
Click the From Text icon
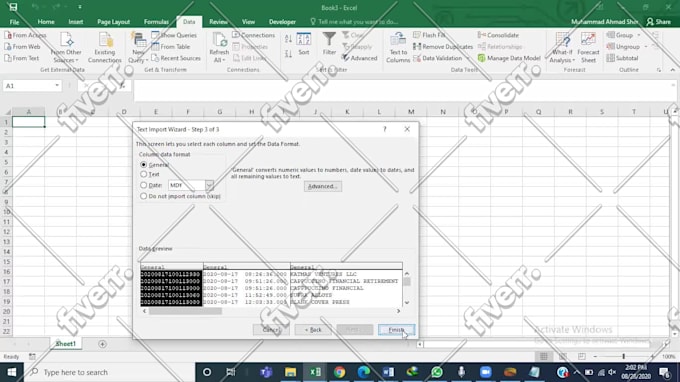pyautogui.click(x=7, y=58)
